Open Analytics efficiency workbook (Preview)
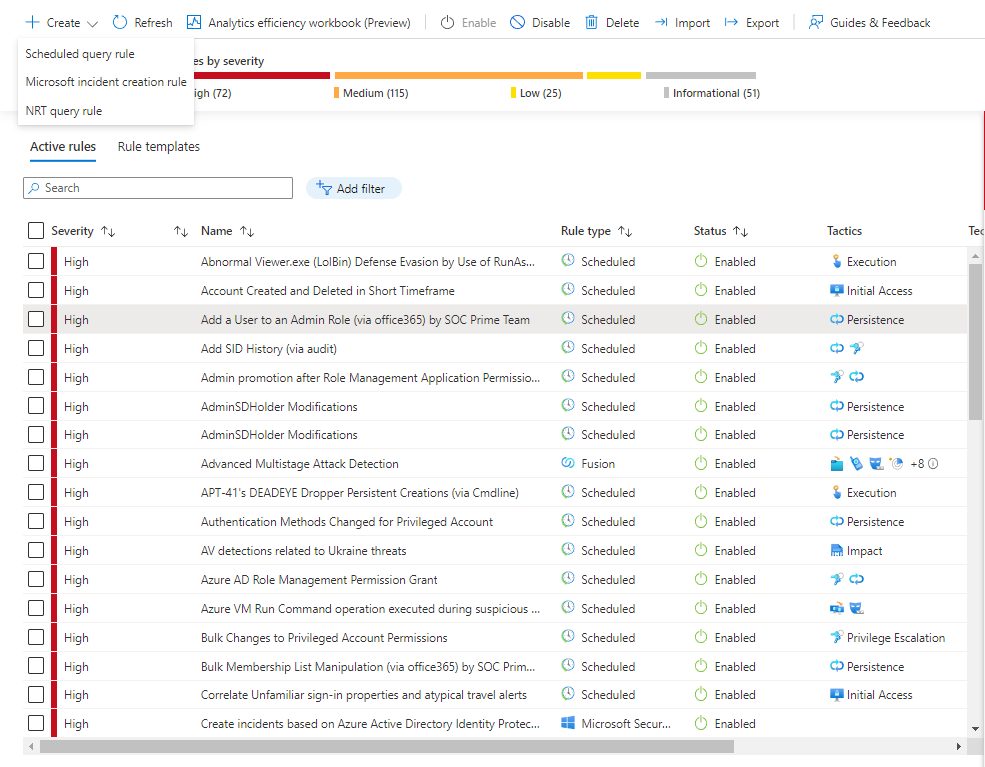 194,22
